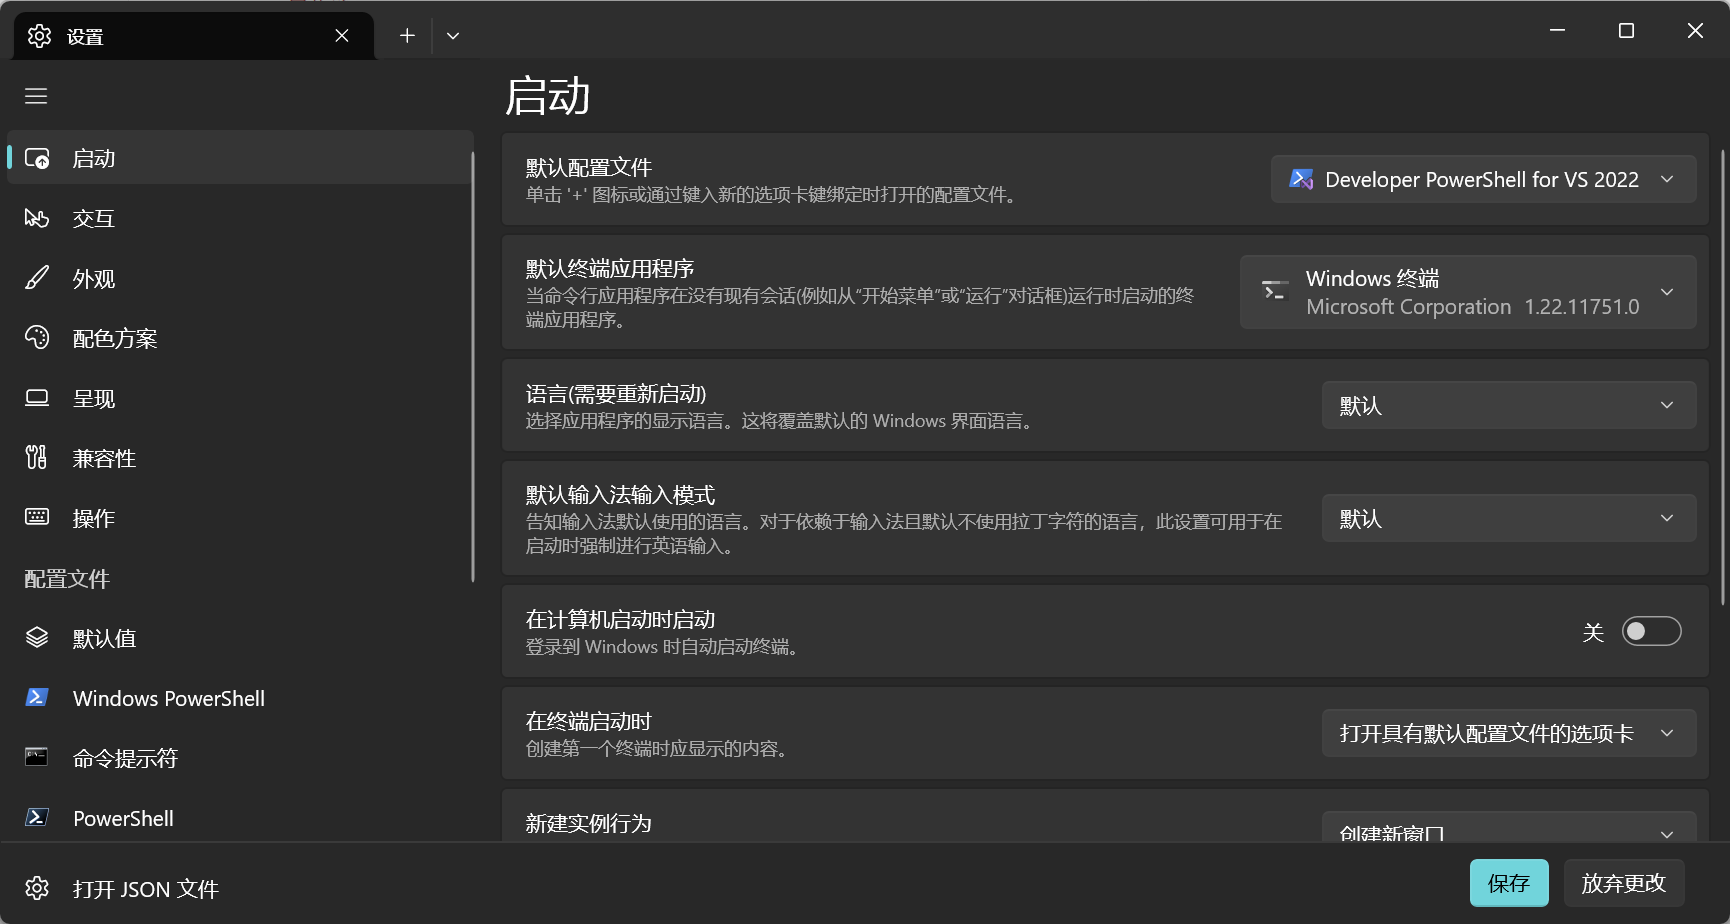Image resolution: width=1730 pixels, height=924 pixels.
Task: Click the 设置 tab title
Action: (85, 37)
